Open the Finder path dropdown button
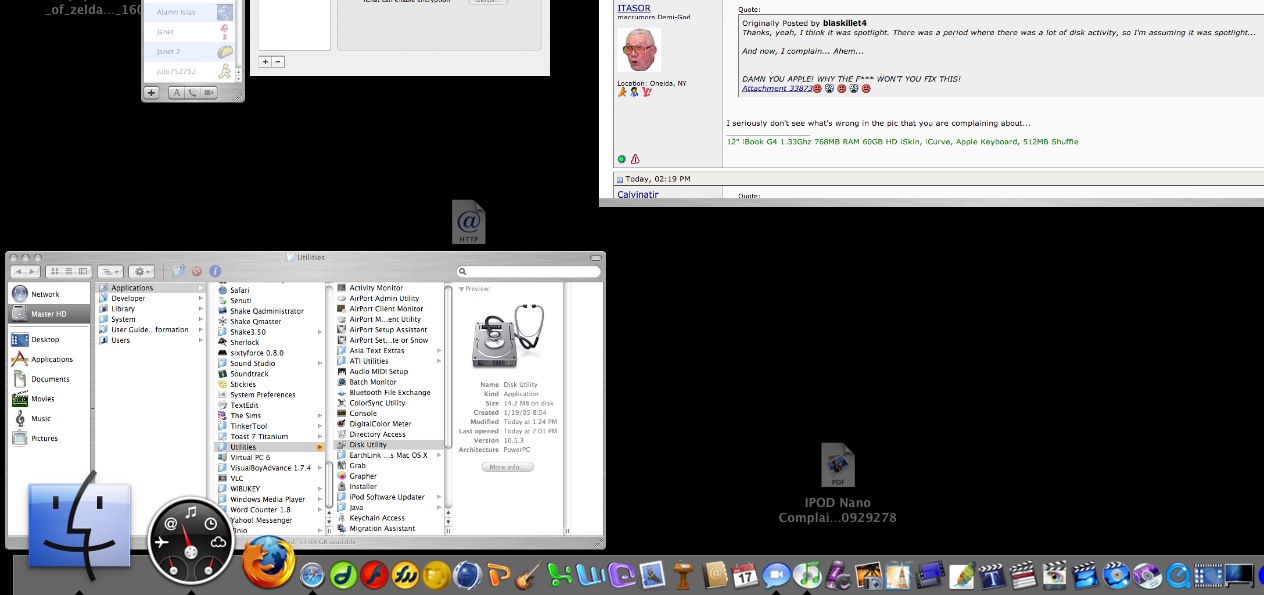 point(110,271)
